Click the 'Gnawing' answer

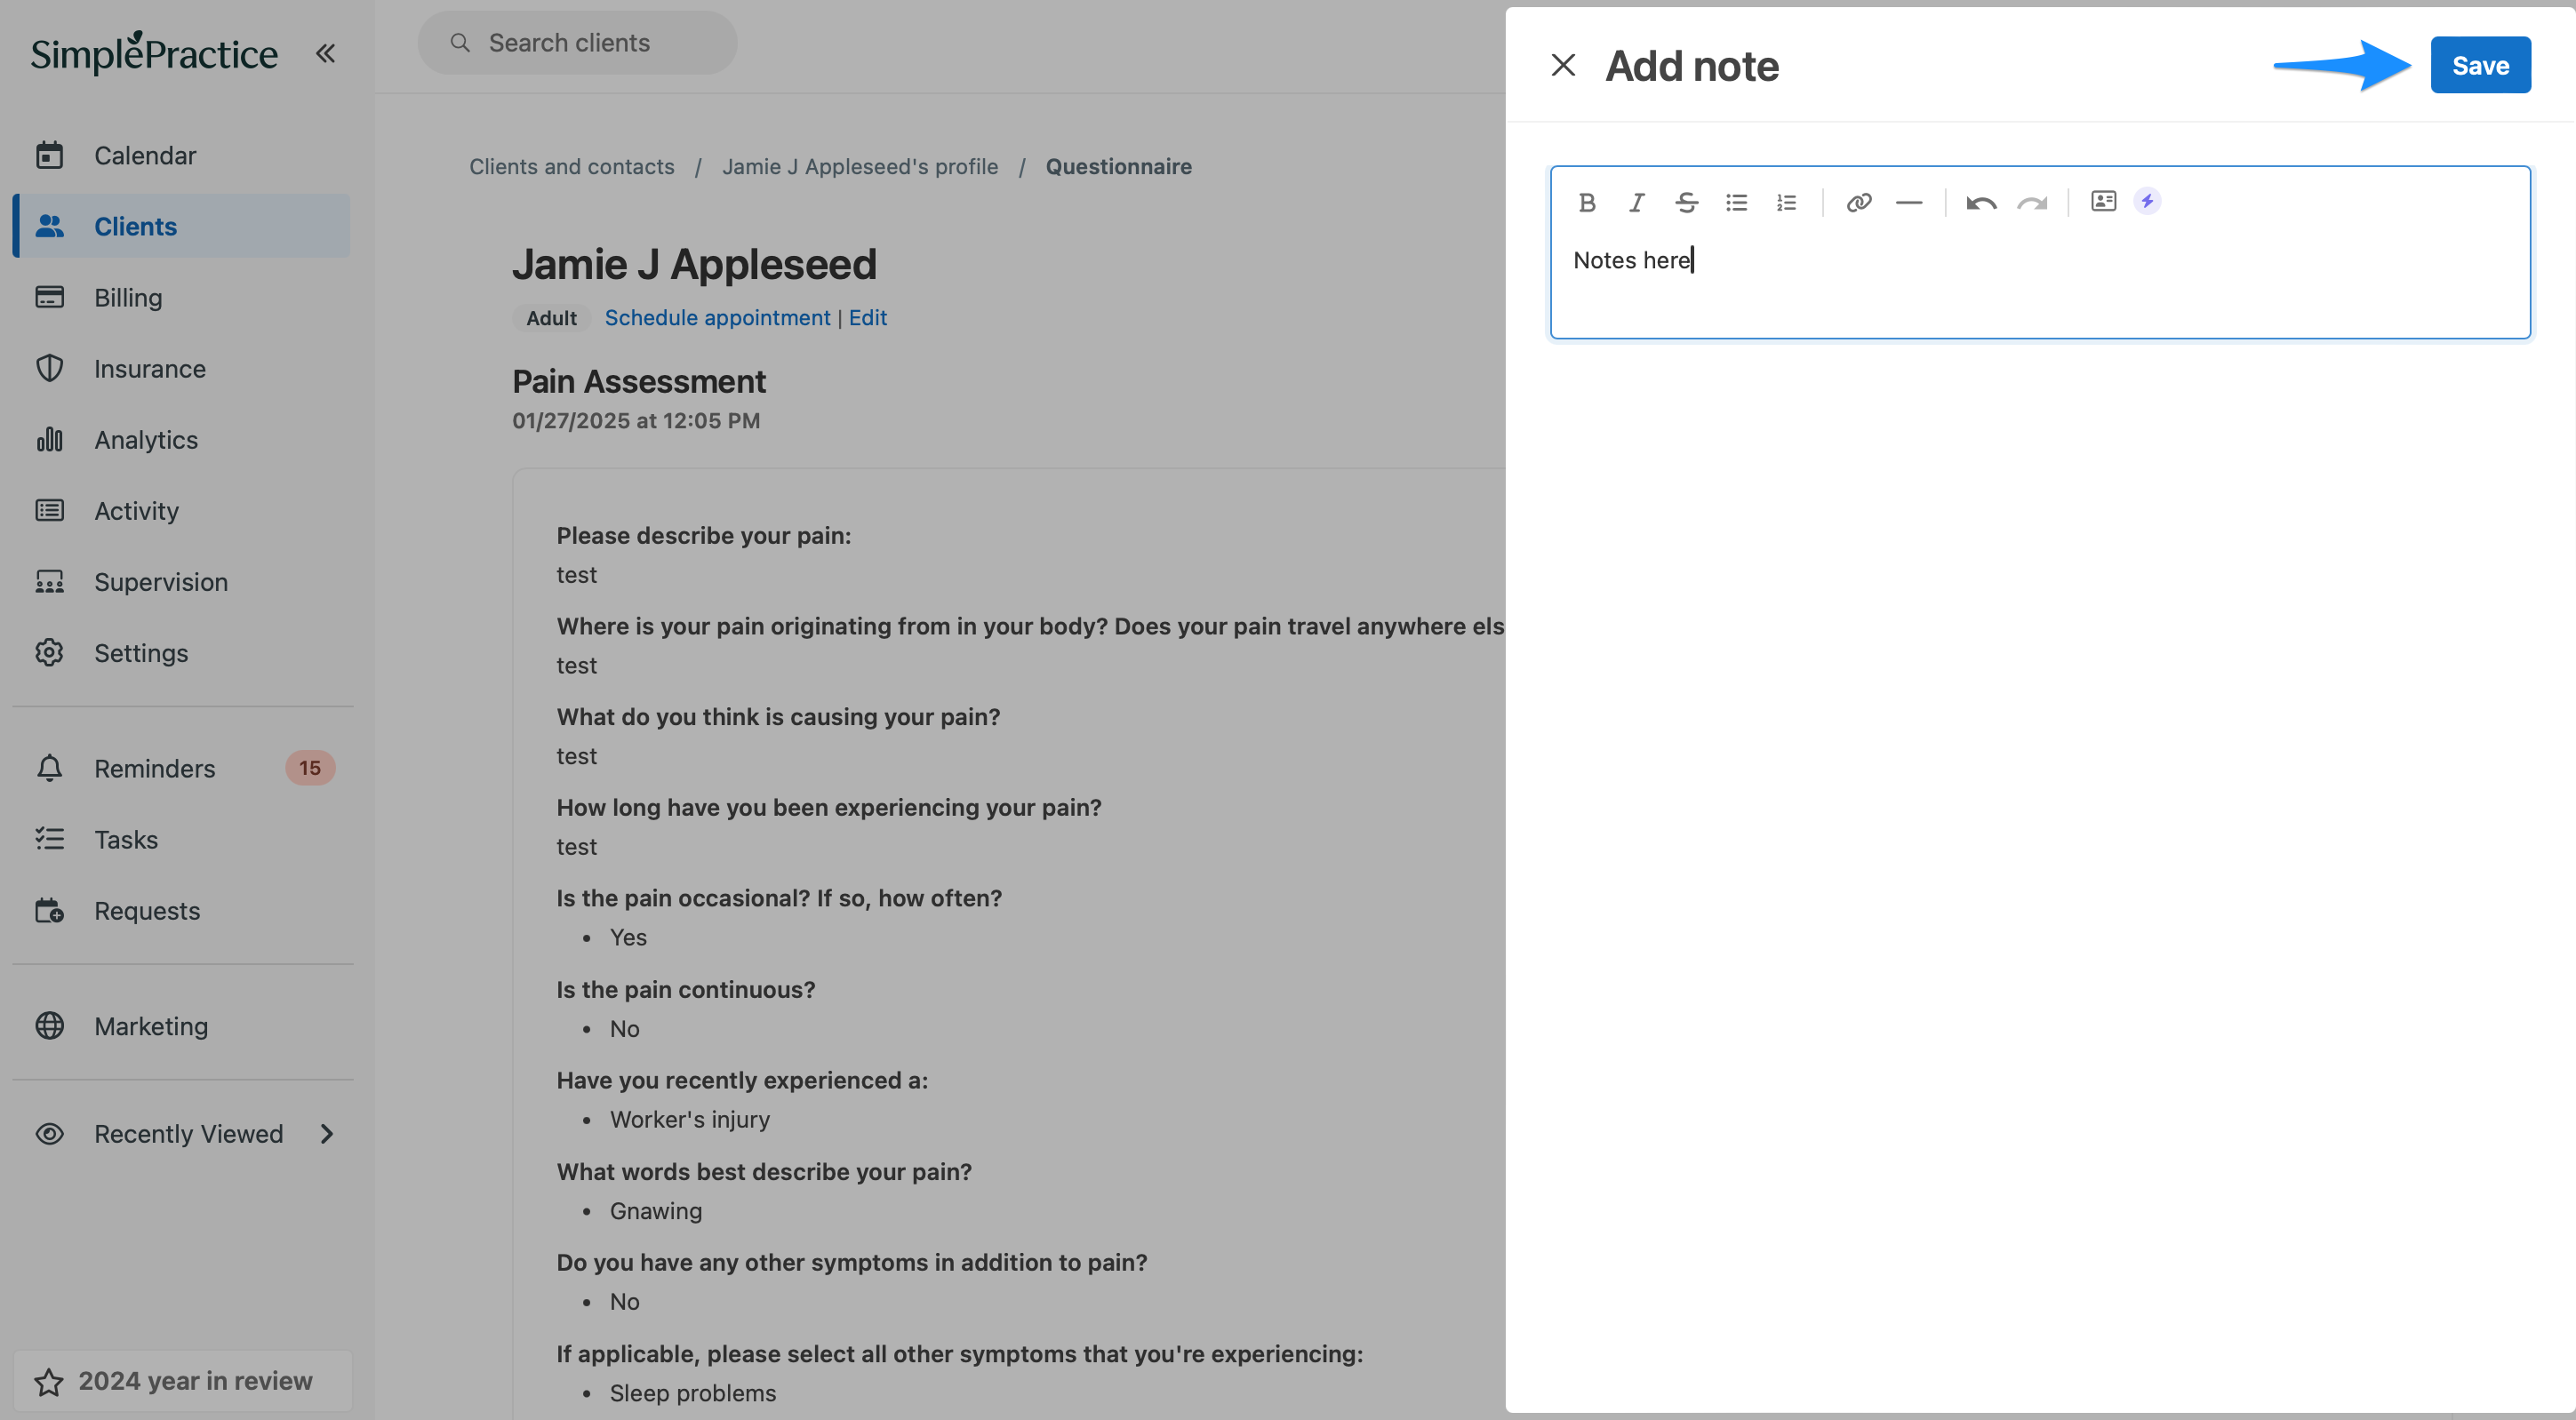tap(656, 1211)
